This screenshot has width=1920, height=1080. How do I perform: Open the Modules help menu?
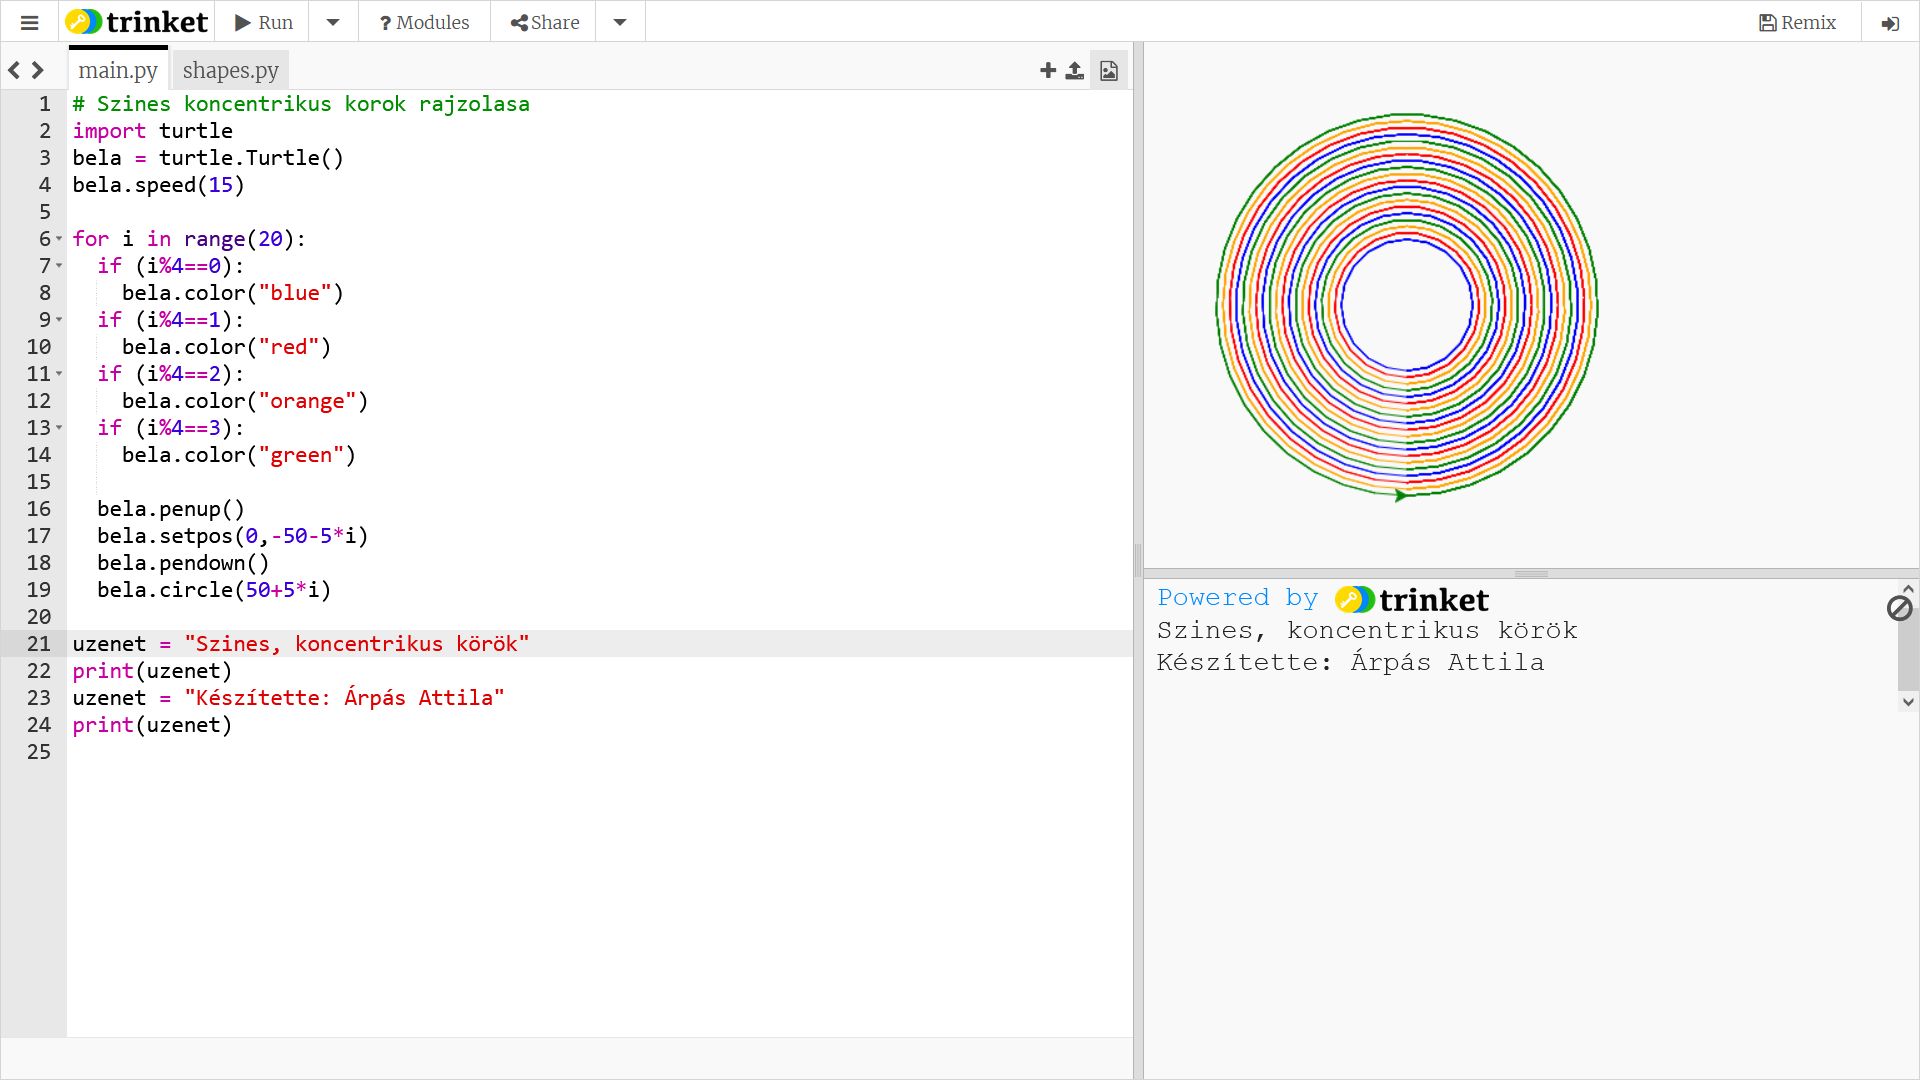pyautogui.click(x=424, y=22)
